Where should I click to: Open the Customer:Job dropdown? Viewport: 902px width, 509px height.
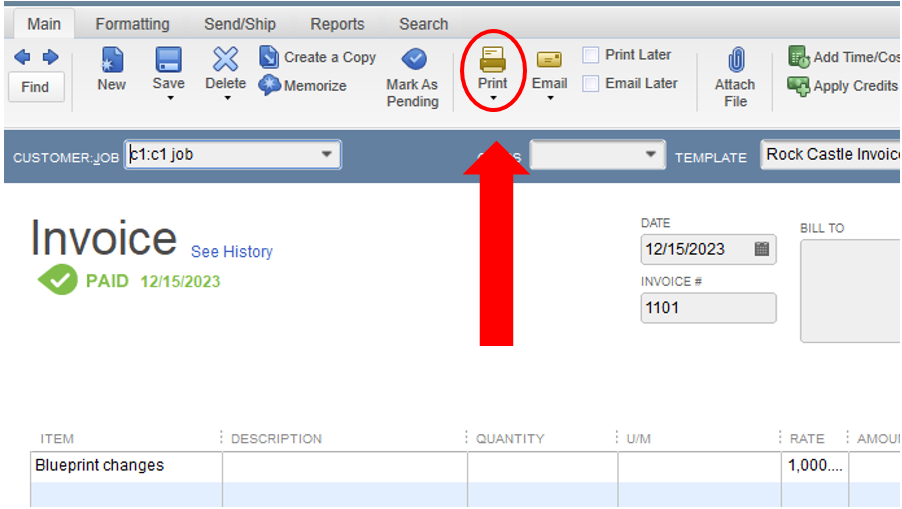pos(326,154)
